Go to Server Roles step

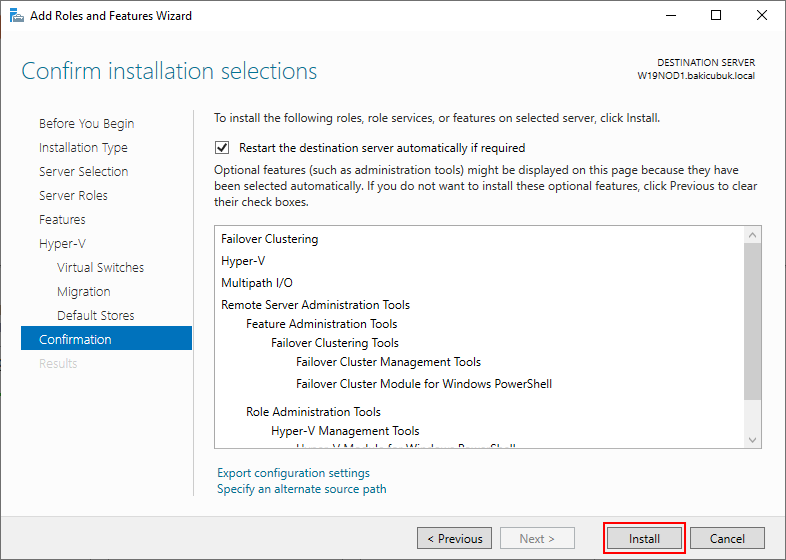pyautogui.click(x=73, y=196)
